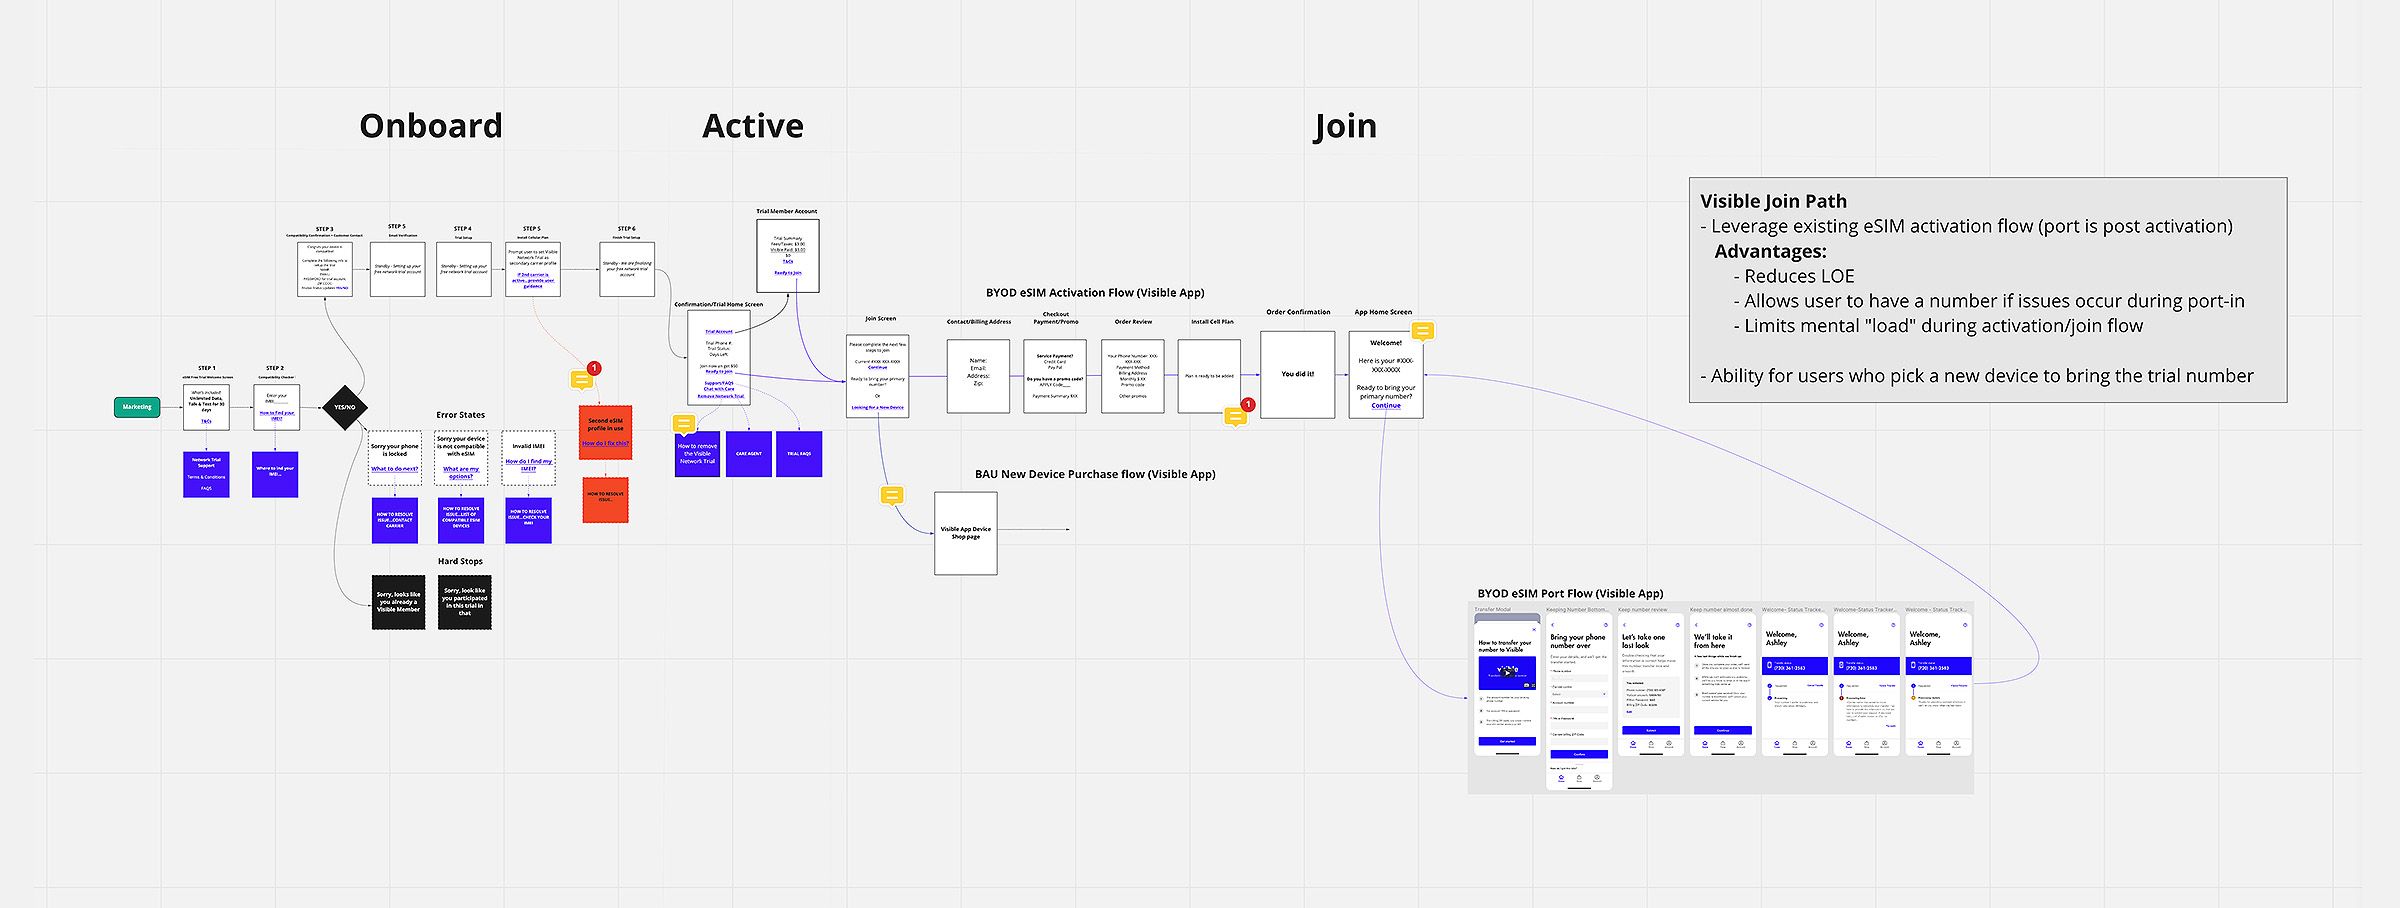
Task: Click the Remove Network Trial link
Action: pos(720,396)
